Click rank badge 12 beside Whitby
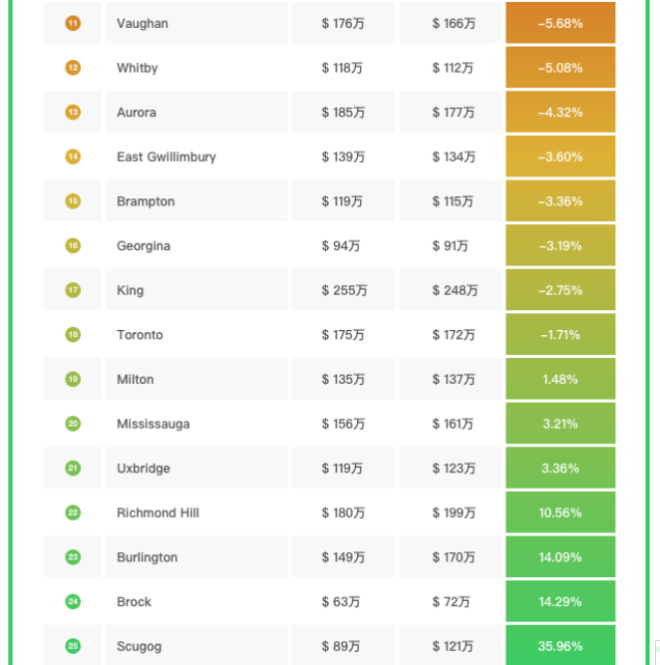Viewport: 660px width, 665px height. [73, 68]
